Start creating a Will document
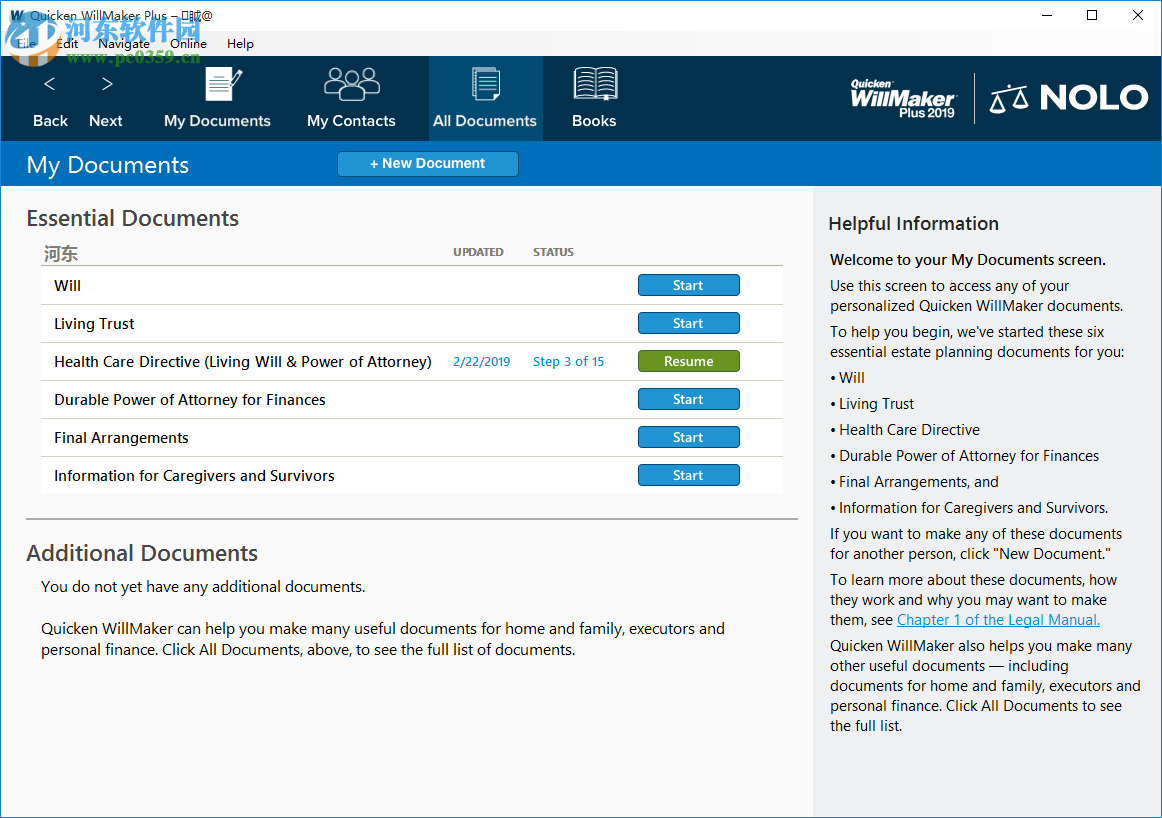The height and width of the screenshot is (818, 1162). [688, 285]
